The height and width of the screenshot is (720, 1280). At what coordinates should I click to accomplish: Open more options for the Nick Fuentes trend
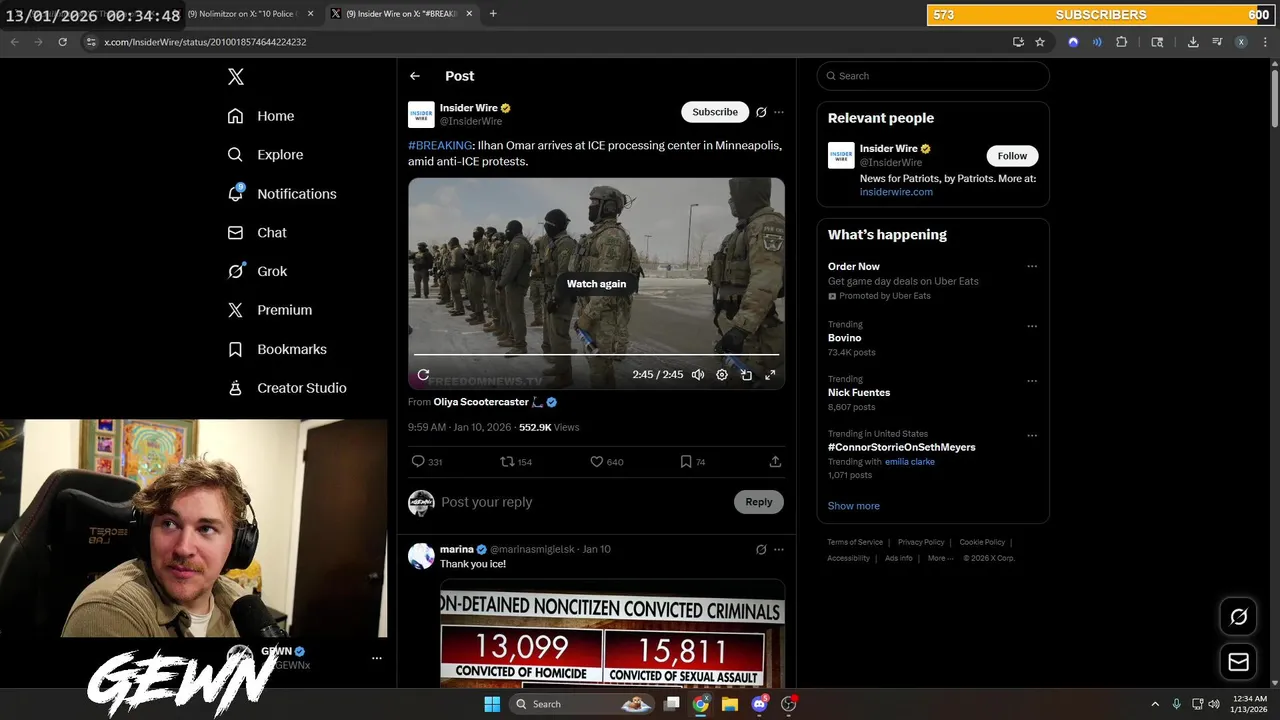[x=1032, y=381]
